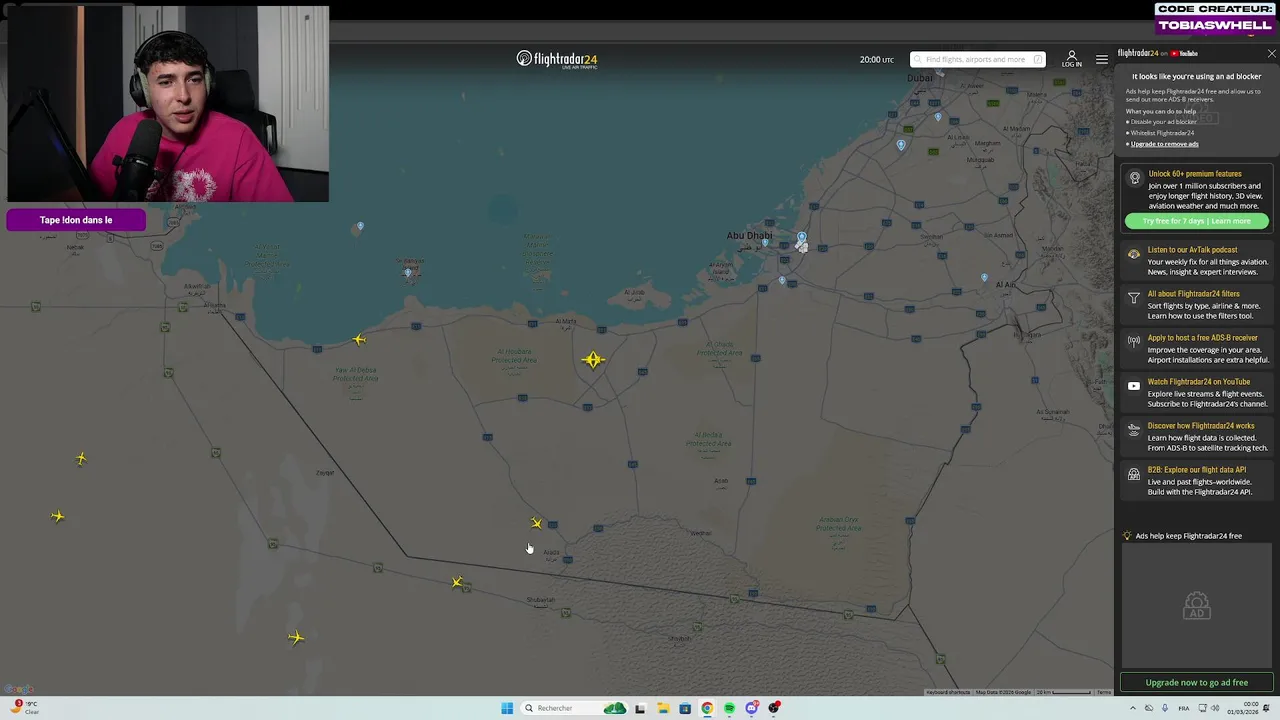Click the building icon for B2B flight data
1280x720 pixels.
coord(1133,474)
